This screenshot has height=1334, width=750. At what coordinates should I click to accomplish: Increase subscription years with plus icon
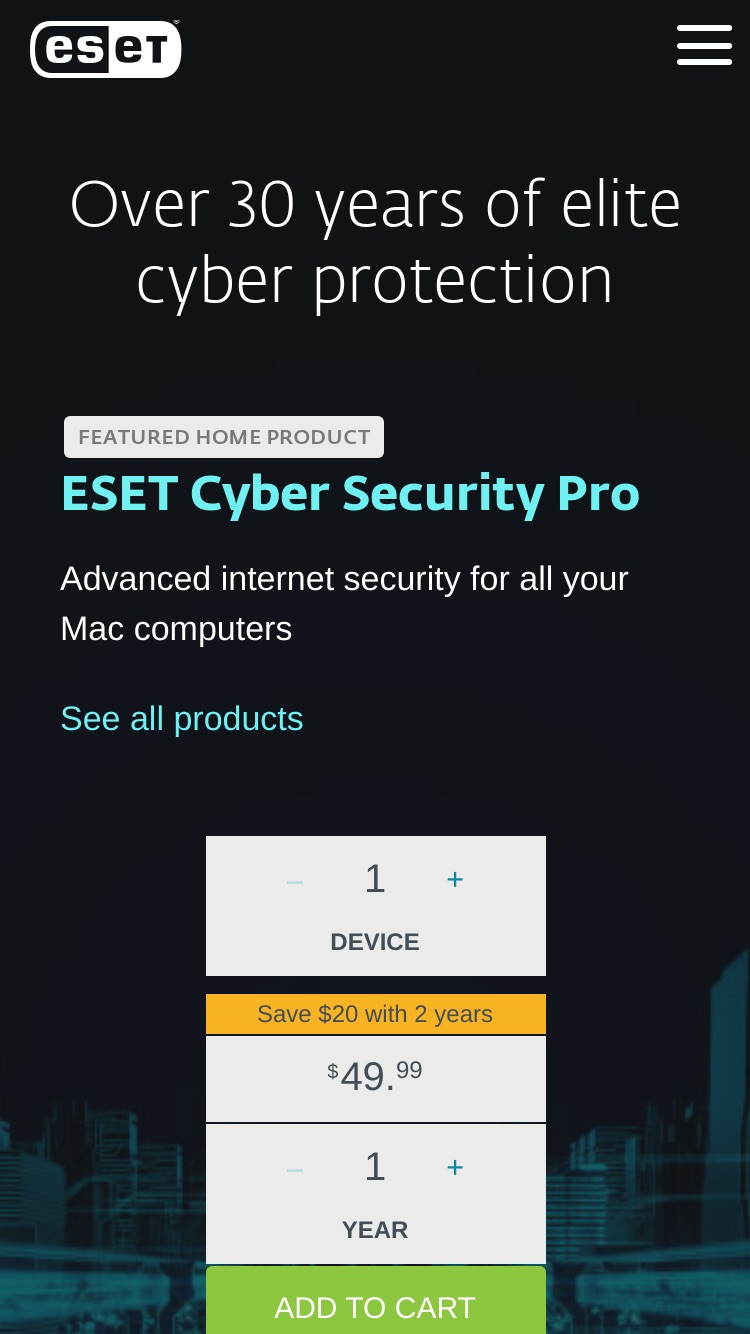[x=455, y=1167]
